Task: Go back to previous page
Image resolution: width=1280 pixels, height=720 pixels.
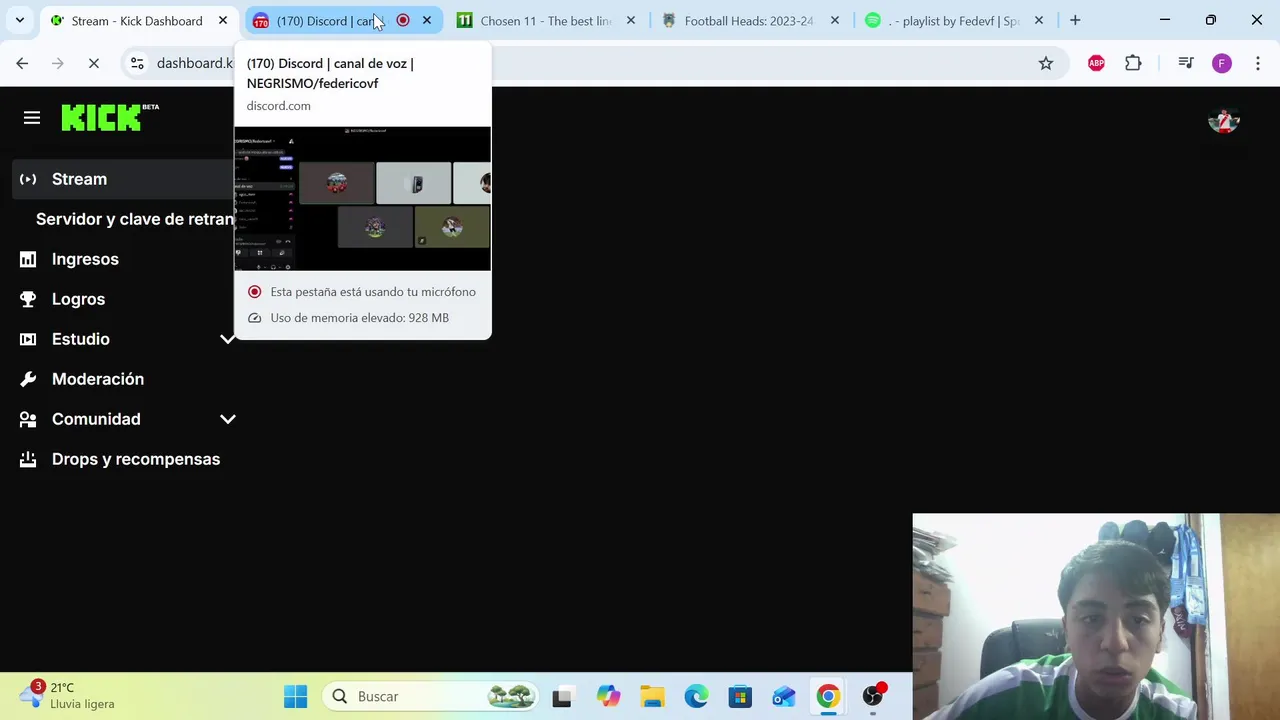Action: (x=22, y=63)
